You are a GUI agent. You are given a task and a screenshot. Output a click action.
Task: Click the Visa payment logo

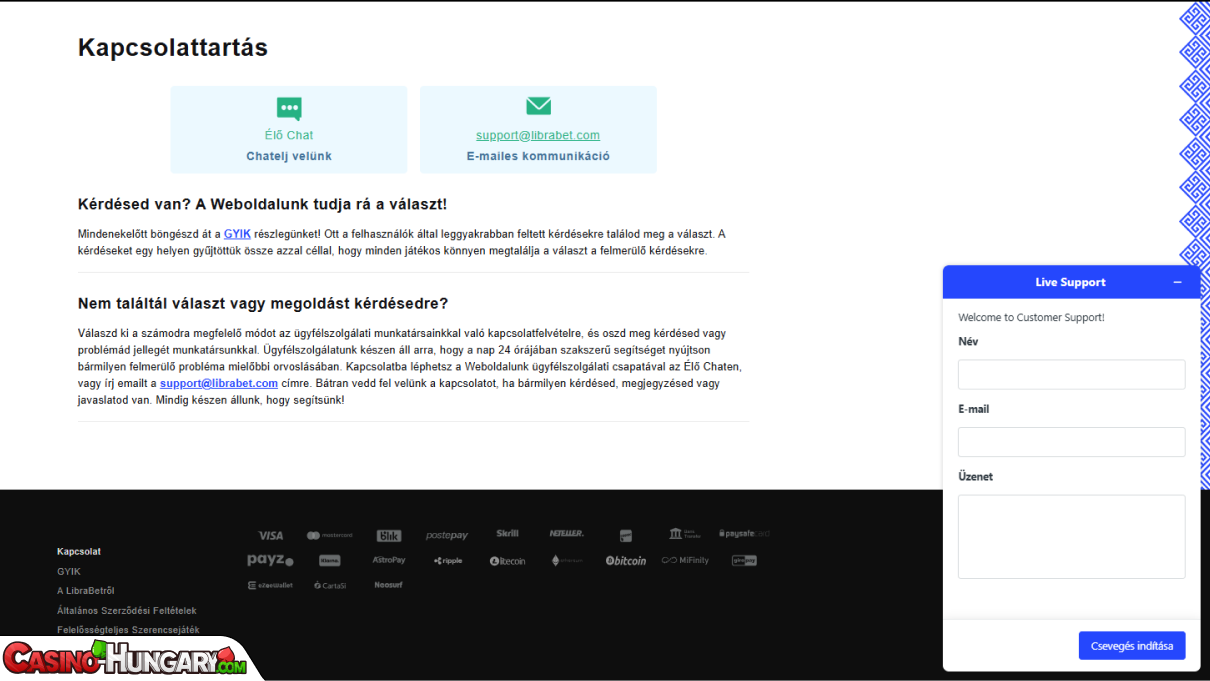[x=270, y=535]
